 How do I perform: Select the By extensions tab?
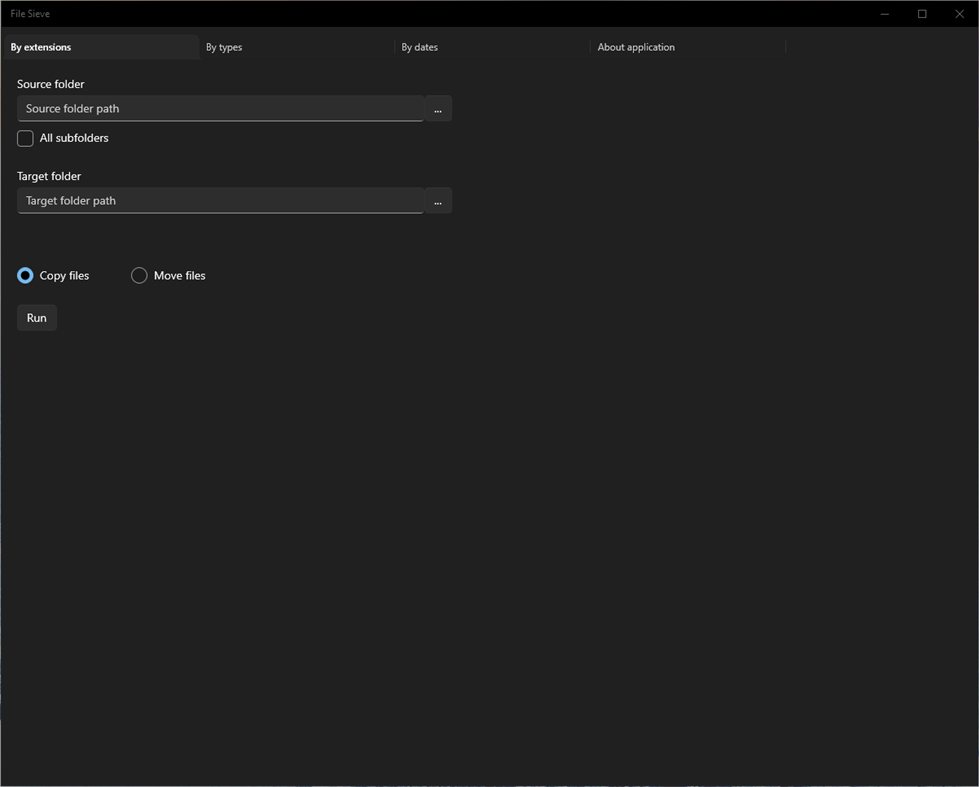(x=40, y=47)
